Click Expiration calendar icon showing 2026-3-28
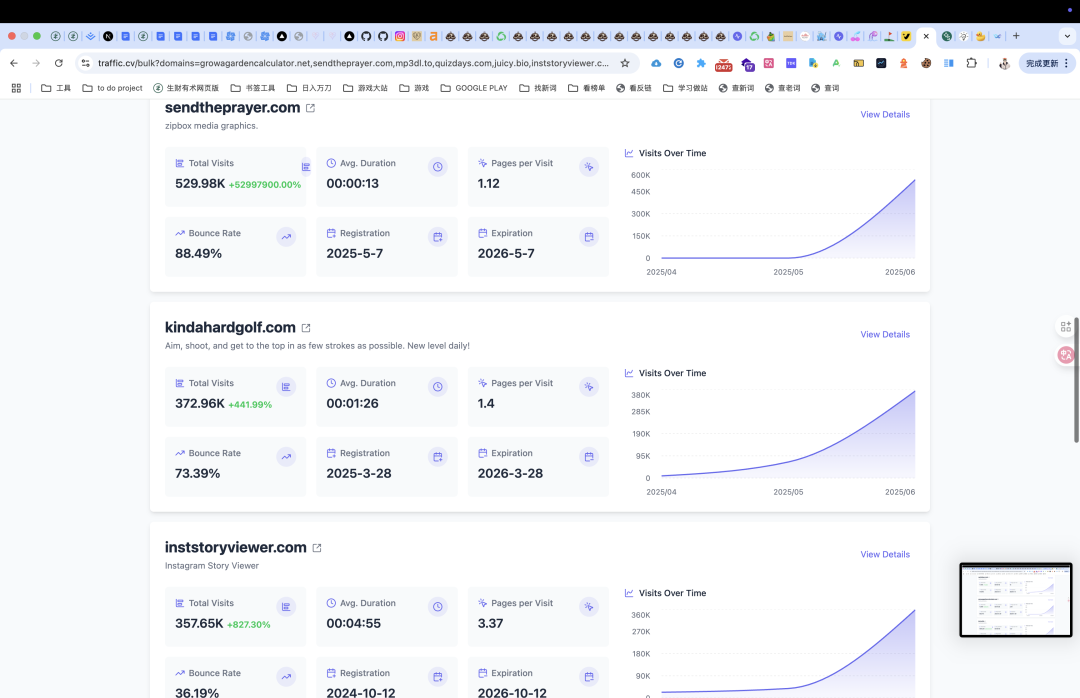1080x698 pixels. [x=589, y=457]
